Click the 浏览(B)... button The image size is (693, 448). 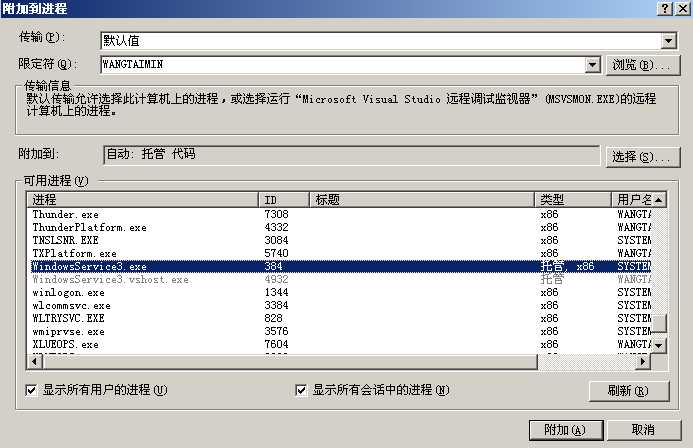pyautogui.click(x=642, y=65)
